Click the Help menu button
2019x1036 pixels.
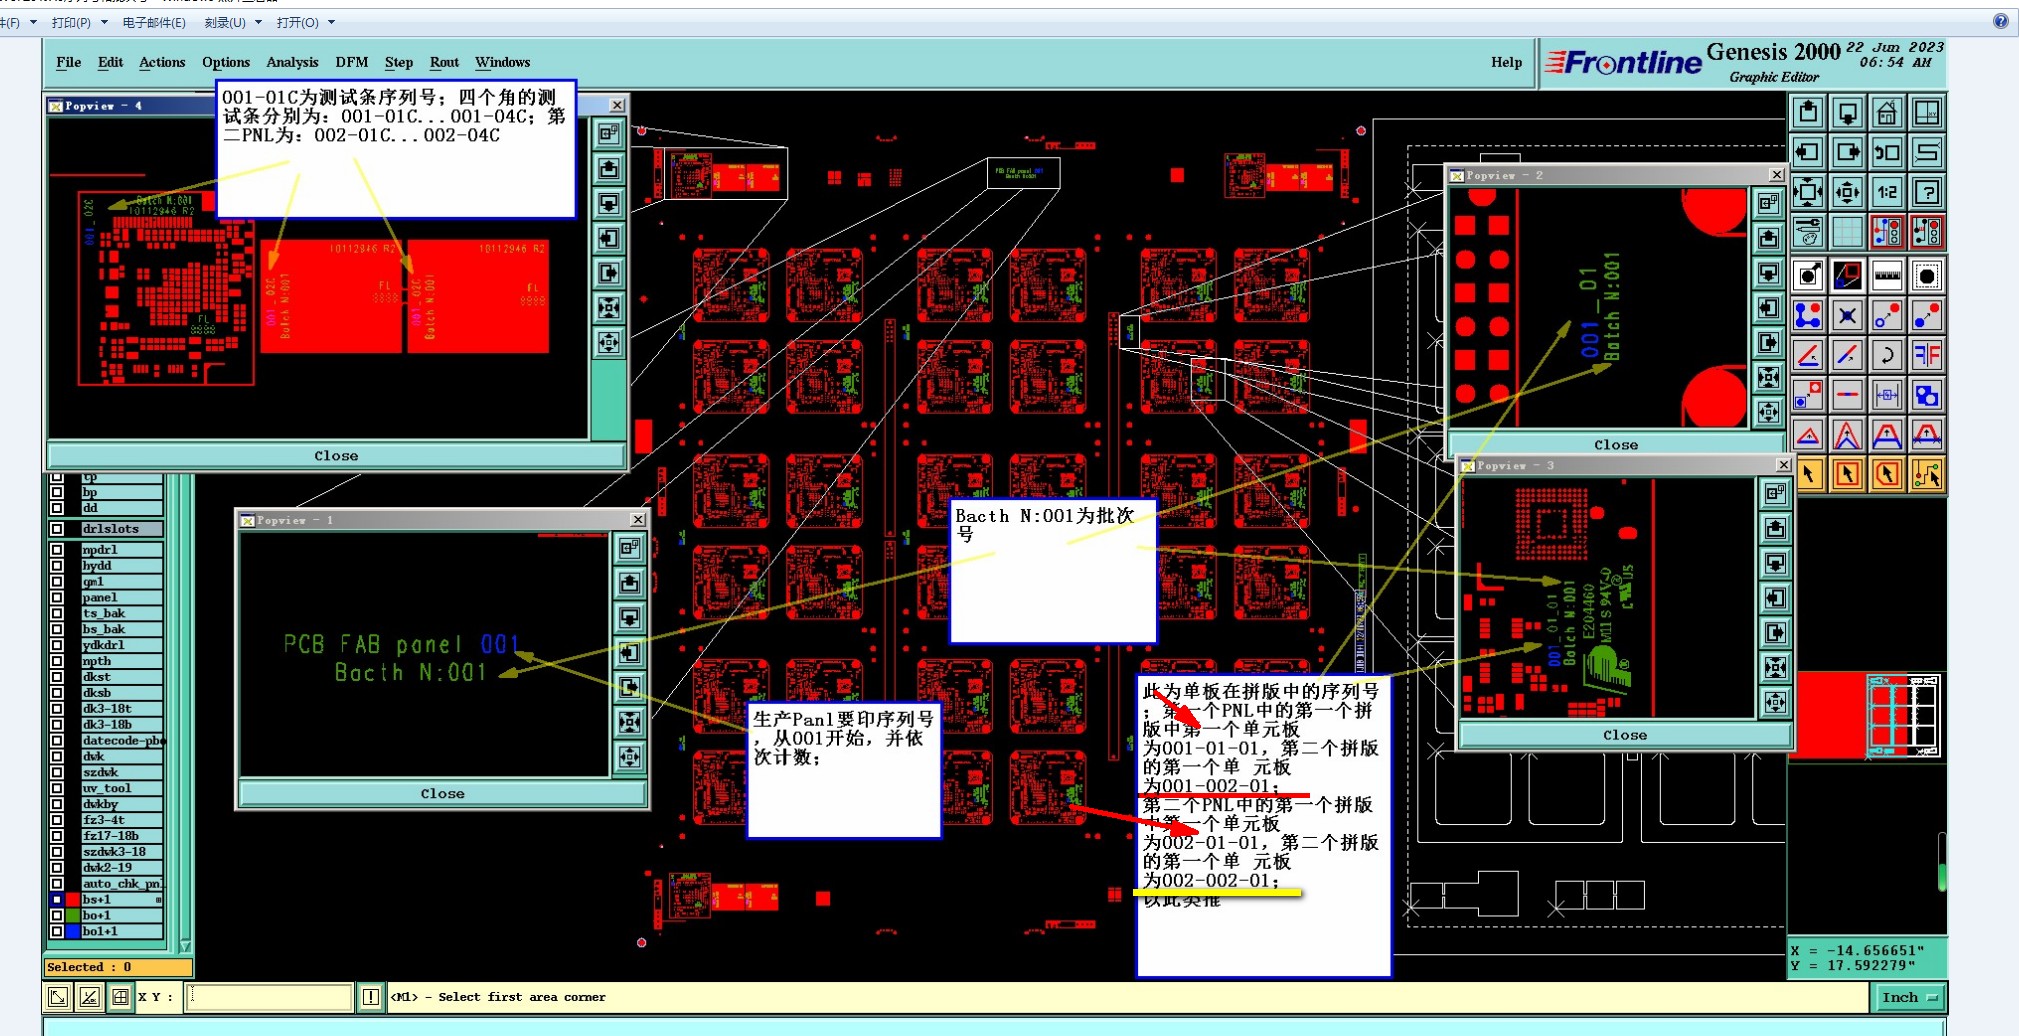[x=1506, y=62]
